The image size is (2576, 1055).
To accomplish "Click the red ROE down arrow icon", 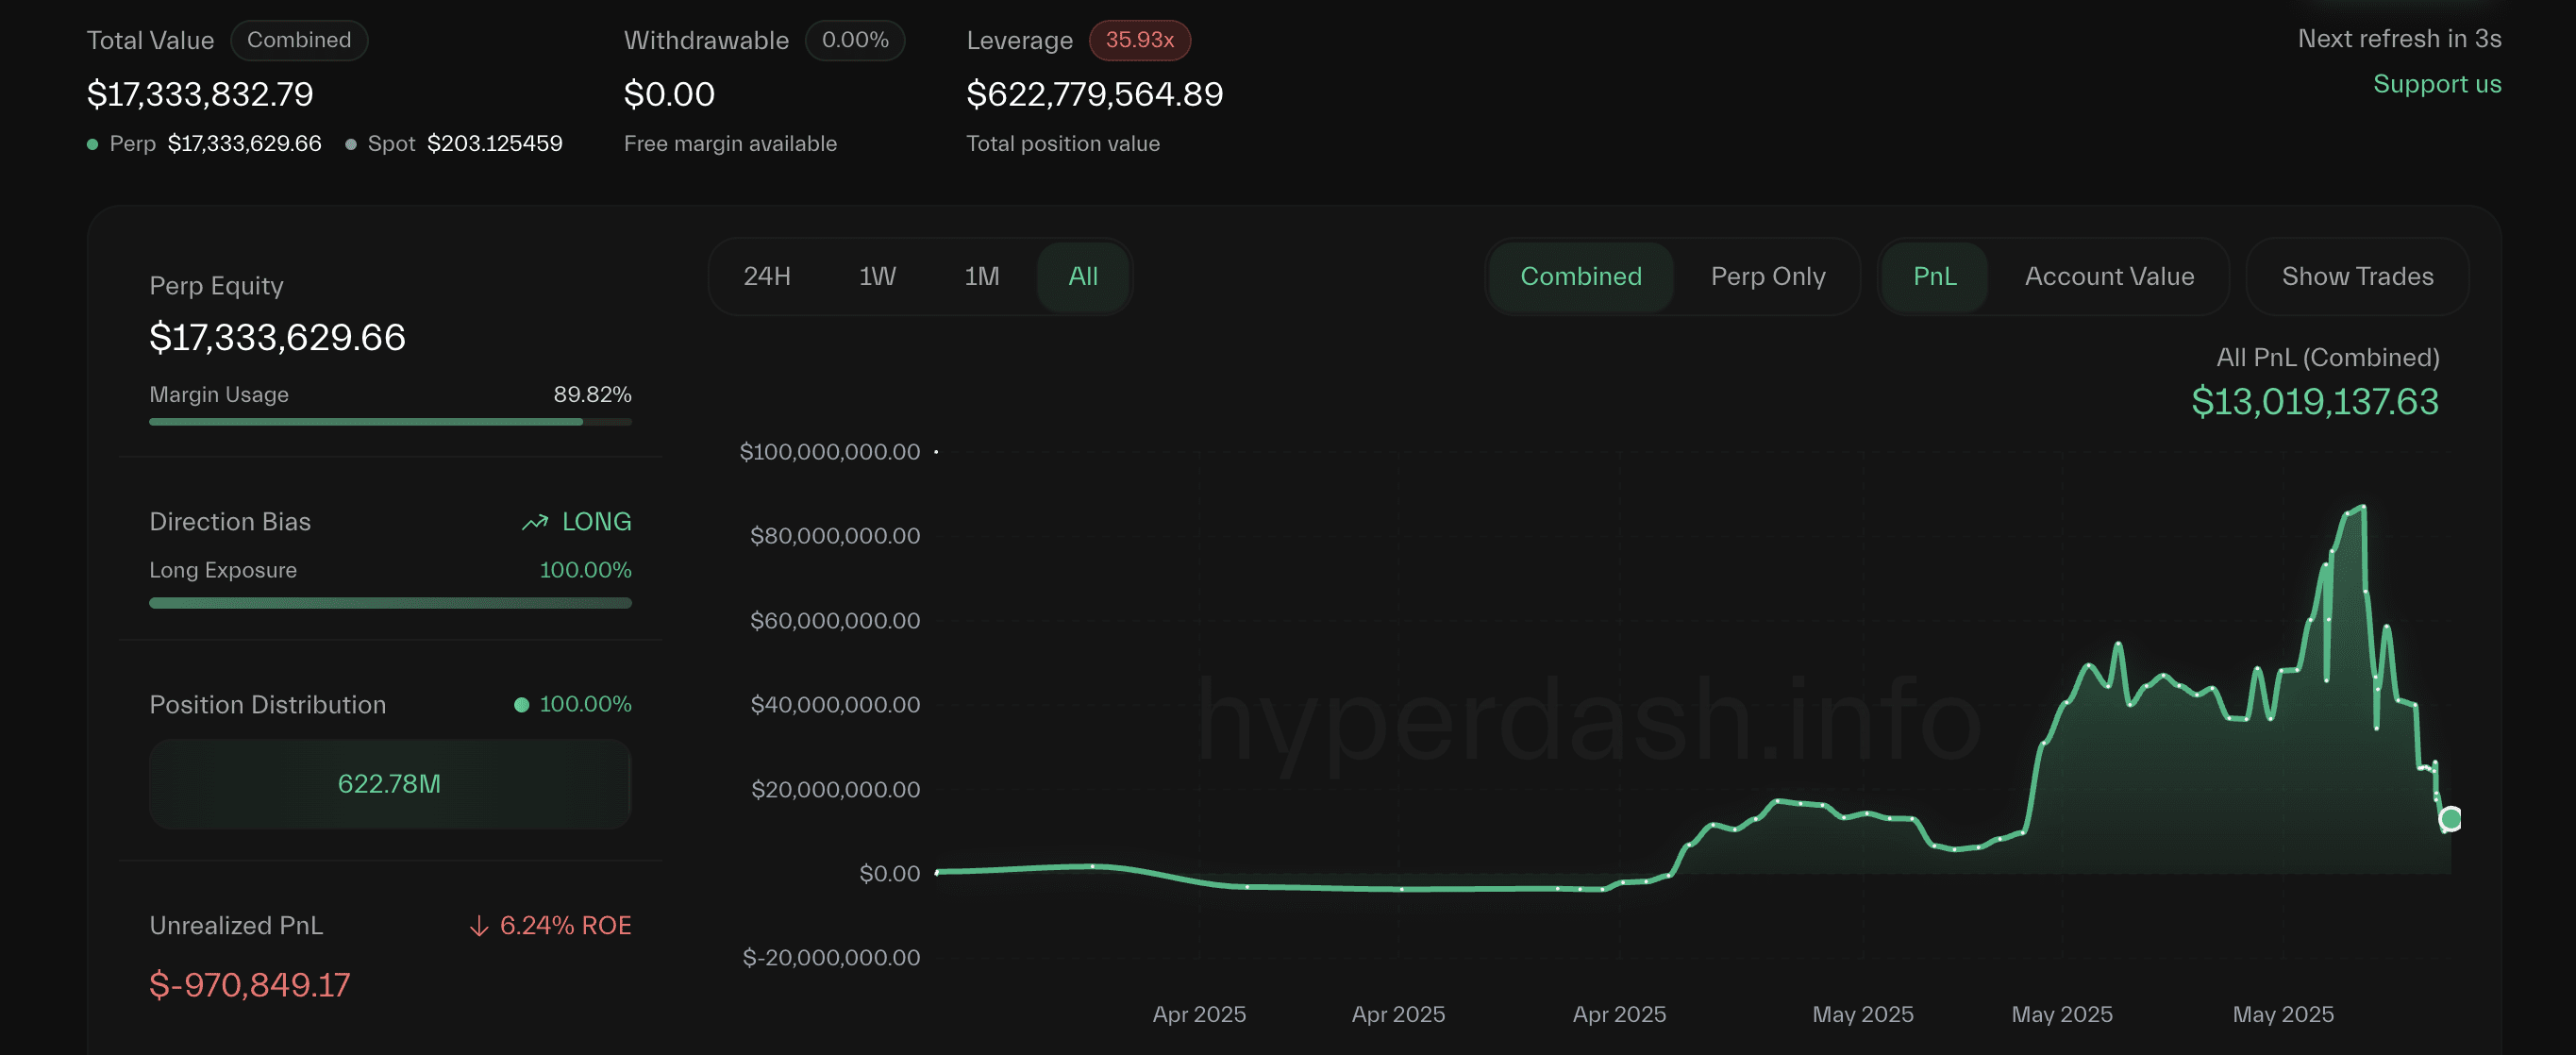I will click(478, 926).
